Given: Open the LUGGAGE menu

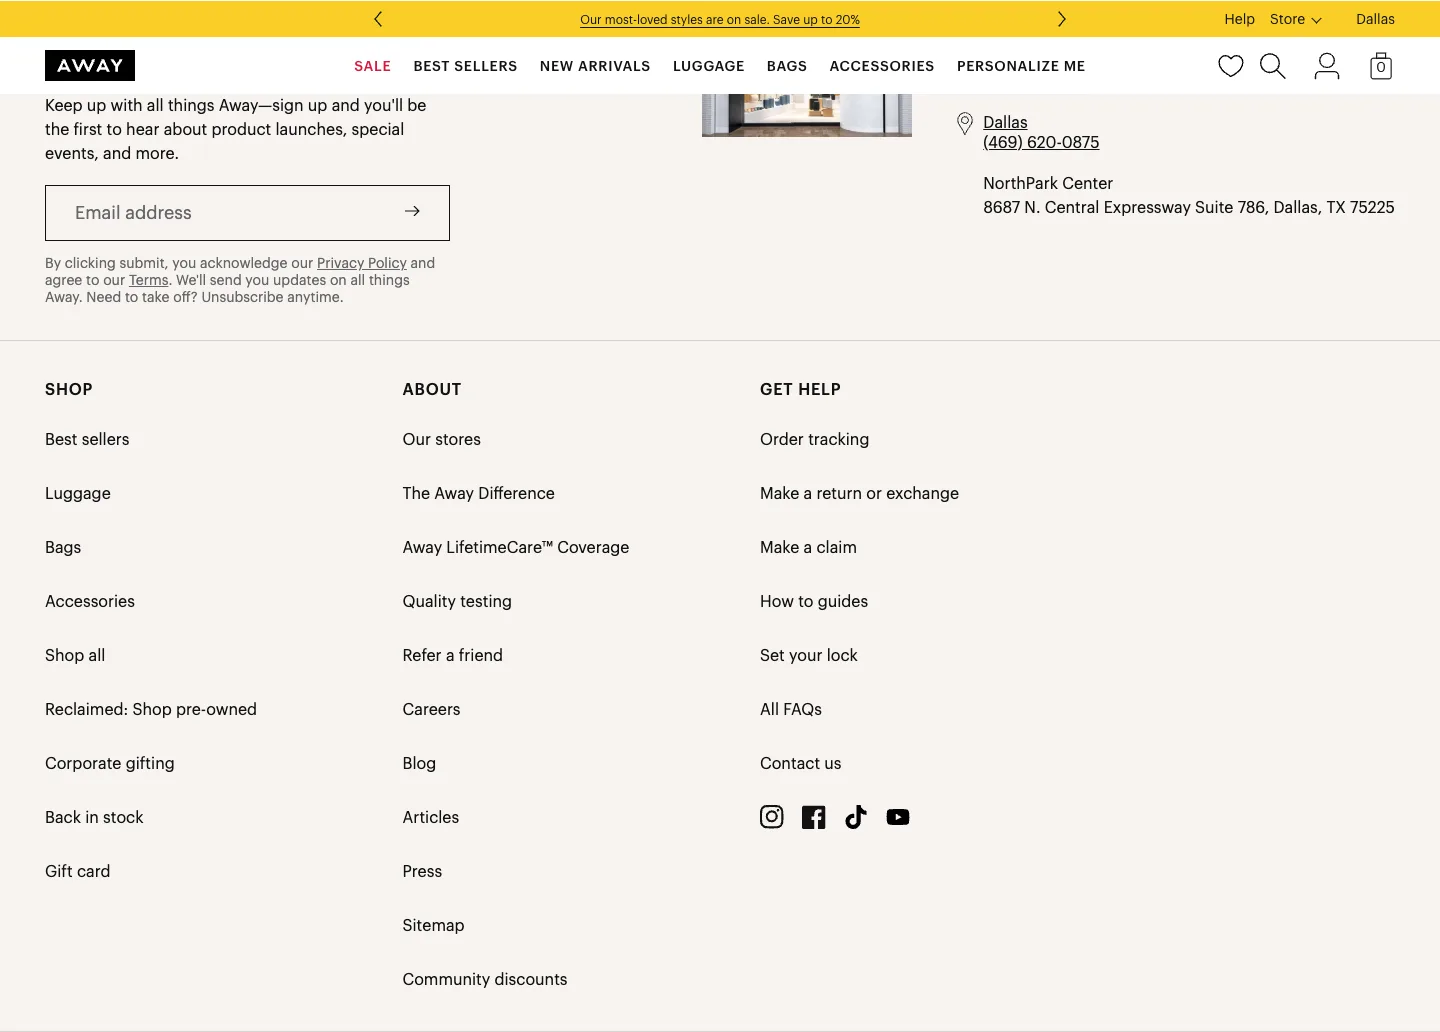Looking at the screenshot, I should tap(709, 66).
